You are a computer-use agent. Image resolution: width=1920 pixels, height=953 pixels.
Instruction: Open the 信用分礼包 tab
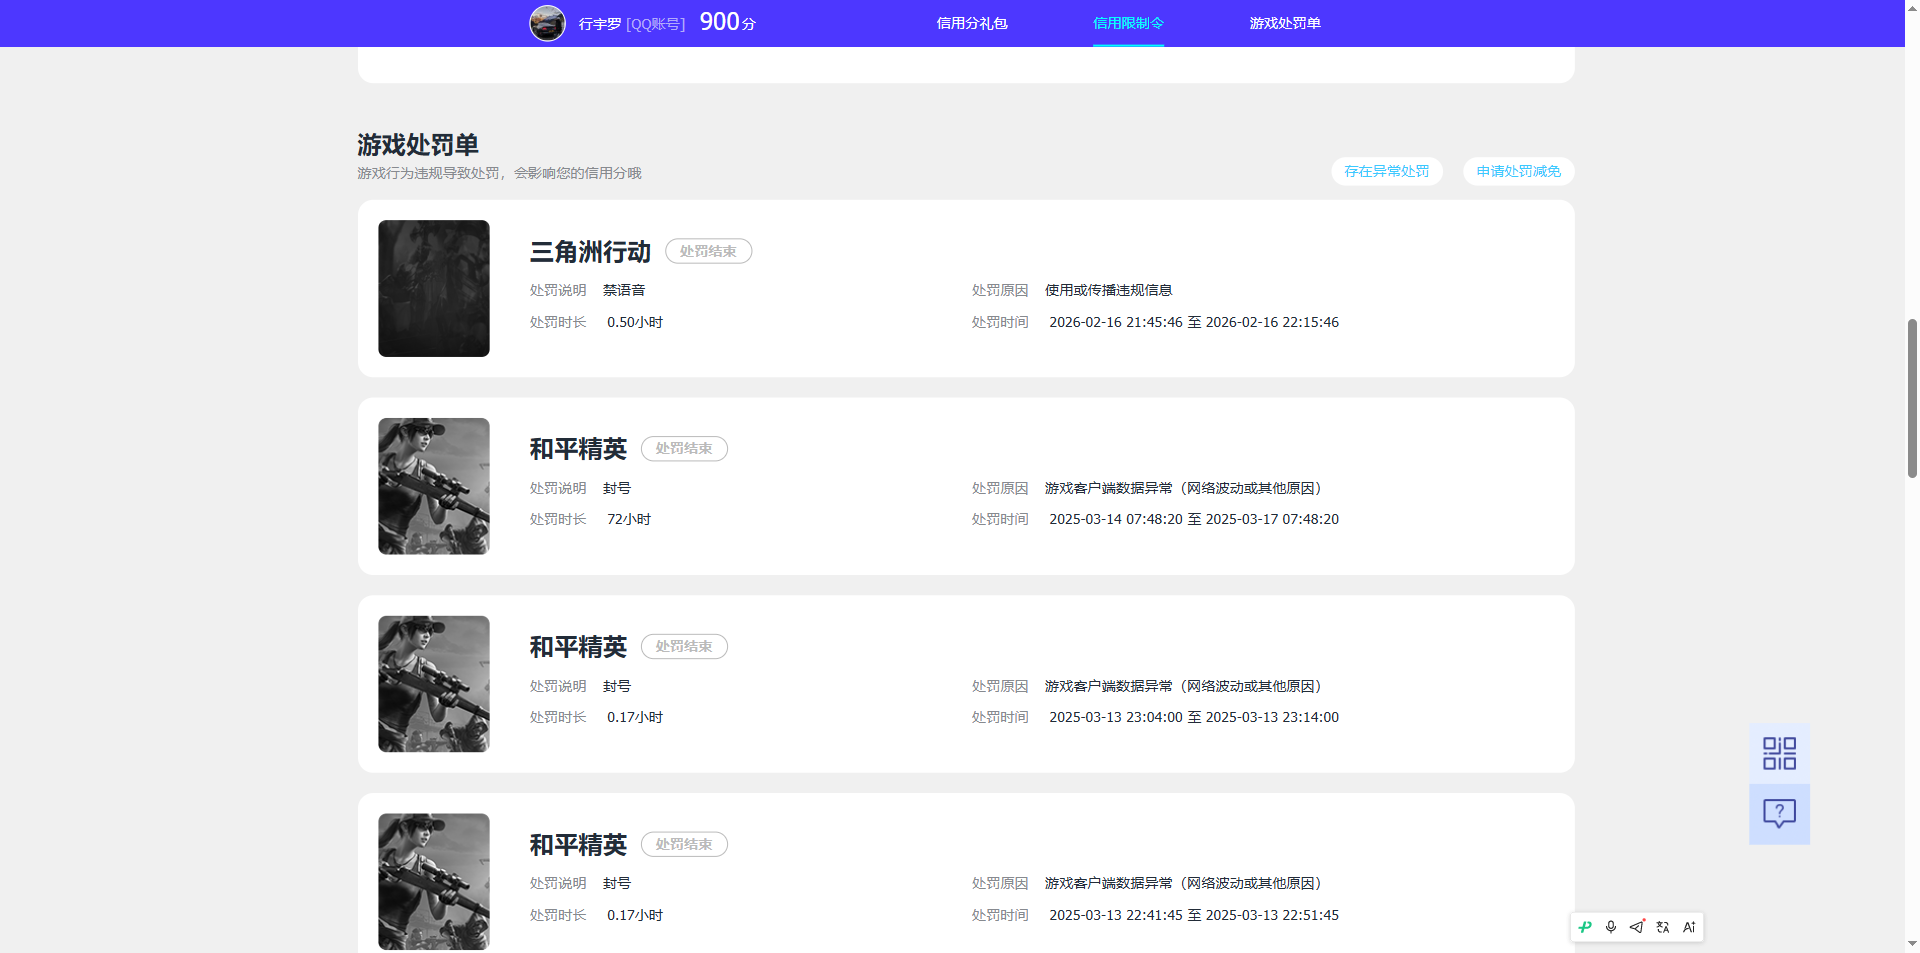tap(972, 23)
